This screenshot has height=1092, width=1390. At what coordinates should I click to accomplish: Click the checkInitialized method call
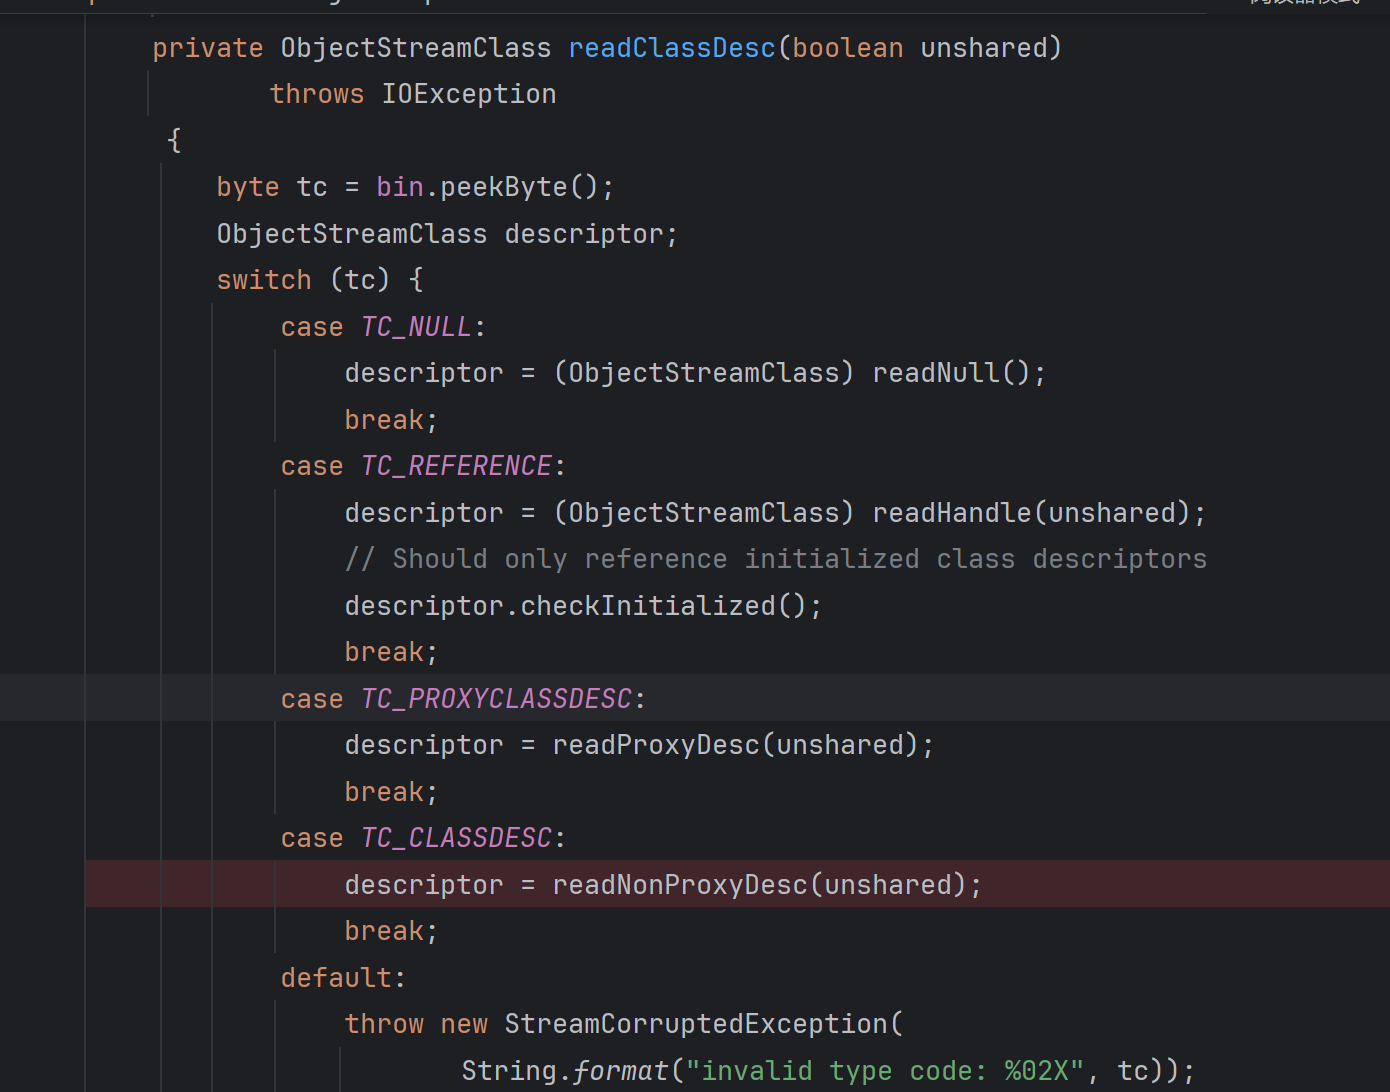[647, 606]
